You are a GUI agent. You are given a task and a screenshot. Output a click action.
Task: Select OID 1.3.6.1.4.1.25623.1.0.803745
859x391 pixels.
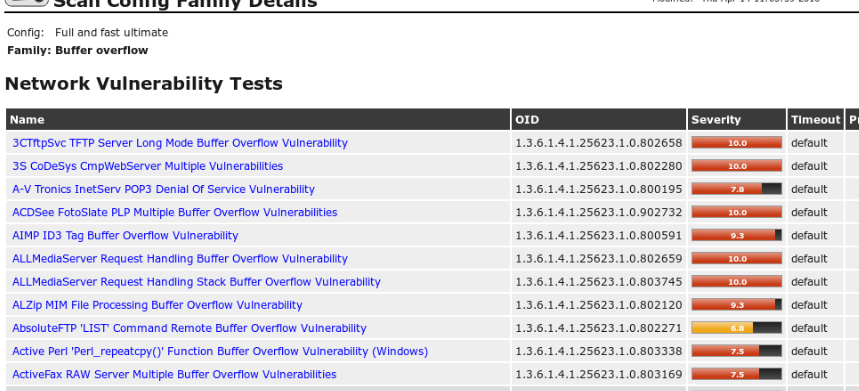point(599,281)
